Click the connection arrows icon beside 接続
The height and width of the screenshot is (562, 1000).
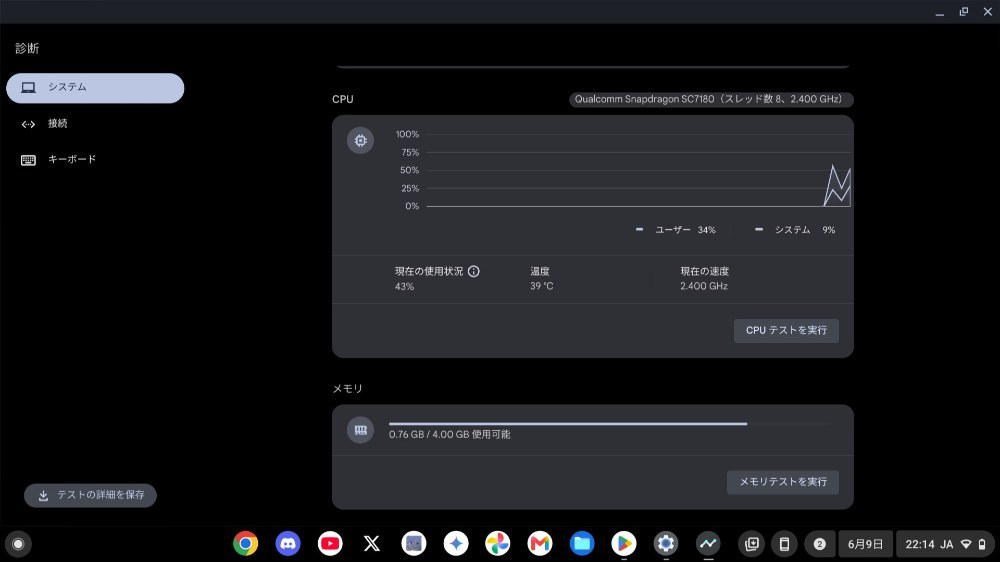pyautogui.click(x=28, y=124)
